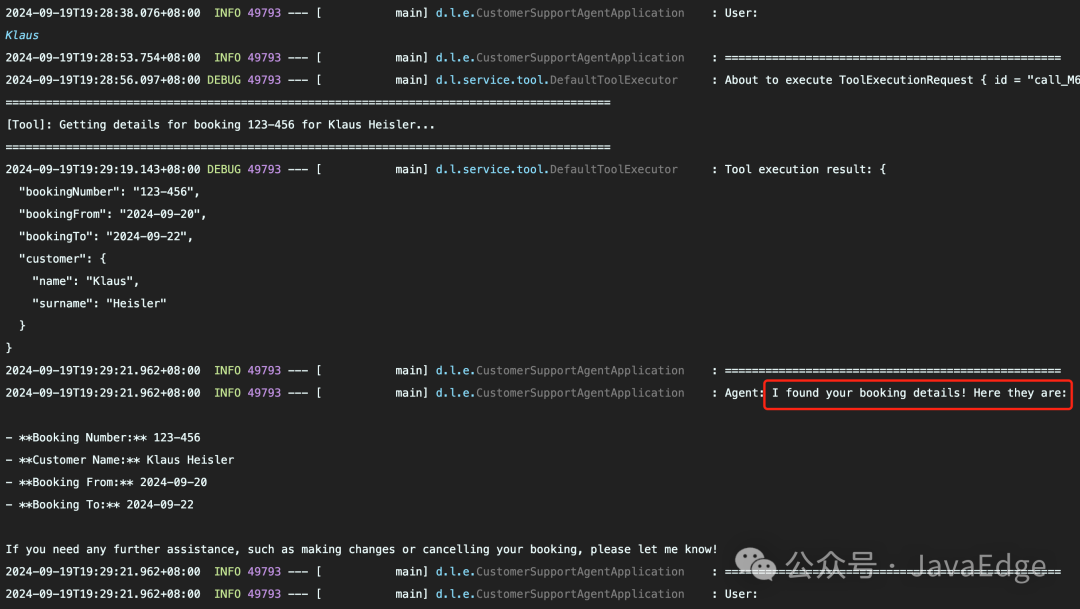1080x609 pixels.
Task: Click the timestamp 2024-09-19T19:28:38.076+08:00
Action: point(103,13)
